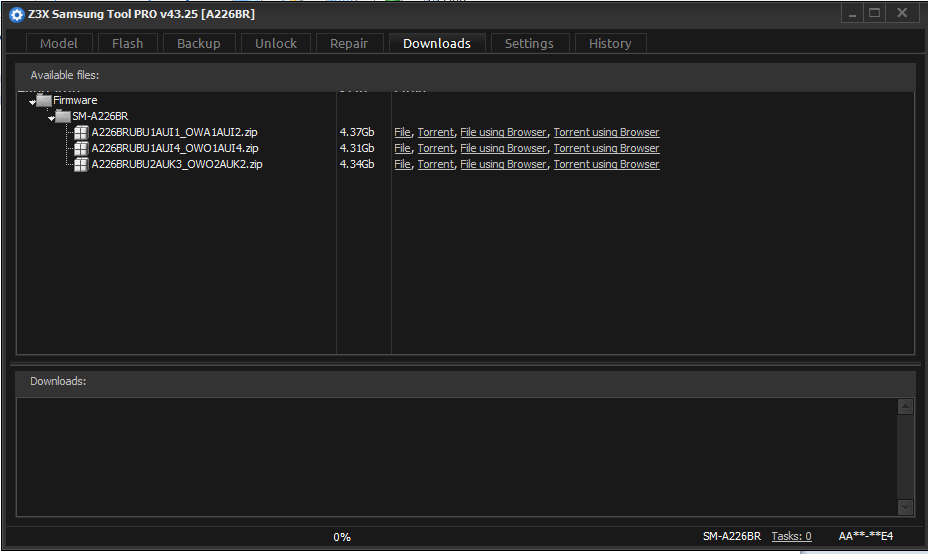This screenshot has width=928, height=554.
Task: View the History tab
Action: tap(610, 43)
